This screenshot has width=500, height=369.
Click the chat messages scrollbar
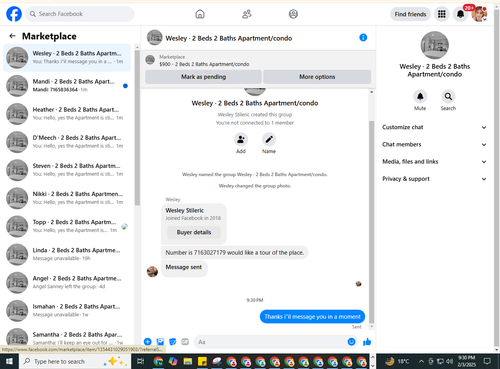371,222
